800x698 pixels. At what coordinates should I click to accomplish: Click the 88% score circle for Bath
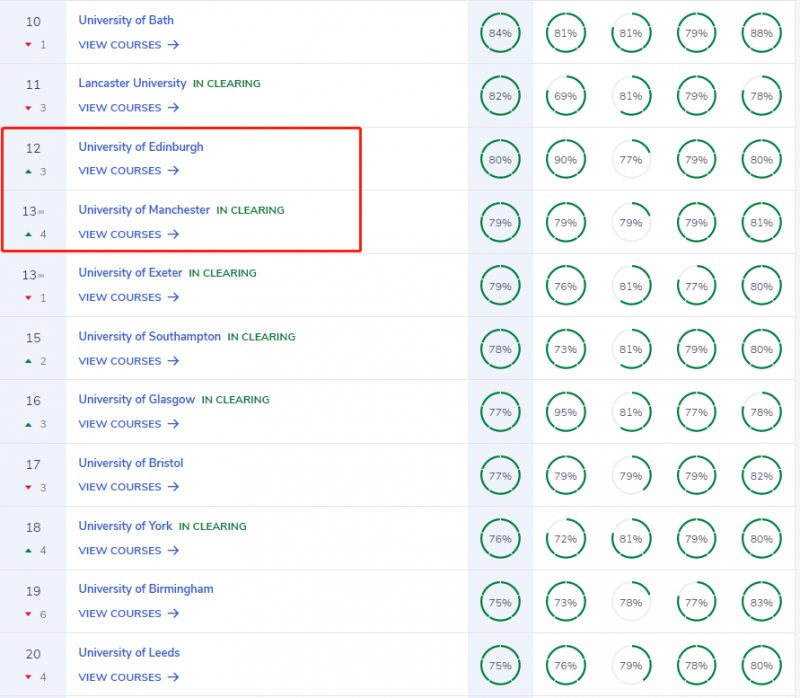point(761,33)
